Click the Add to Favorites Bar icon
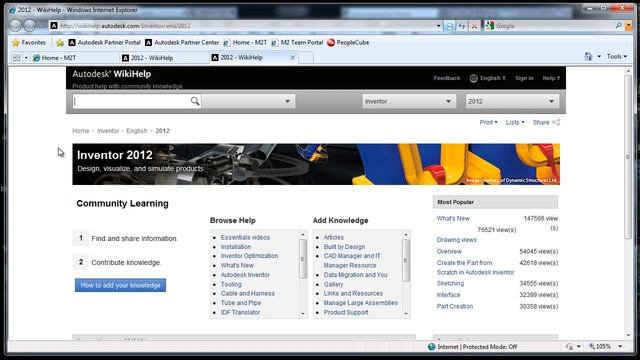The height and width of the screenshot is (360, 640). 60,42
